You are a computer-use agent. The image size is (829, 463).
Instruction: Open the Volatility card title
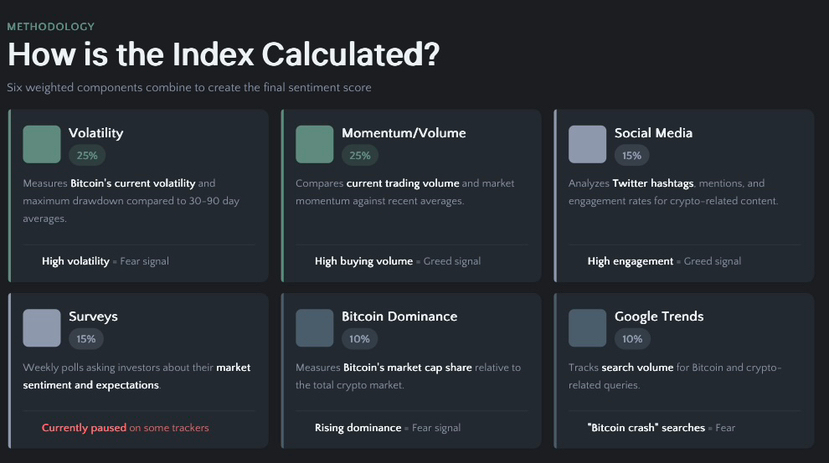tap(96, 133)
